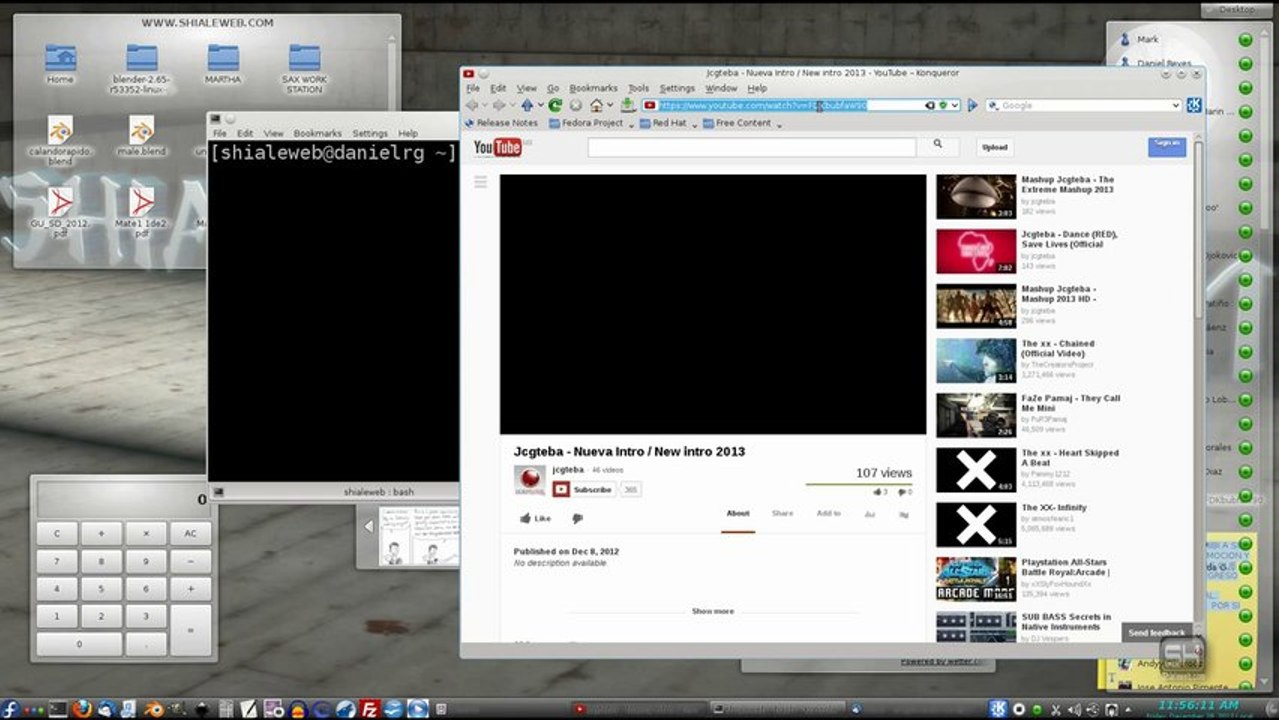The image size is (1279, 720).
Task: Click the calculator AC button
Action: point(190,534)
